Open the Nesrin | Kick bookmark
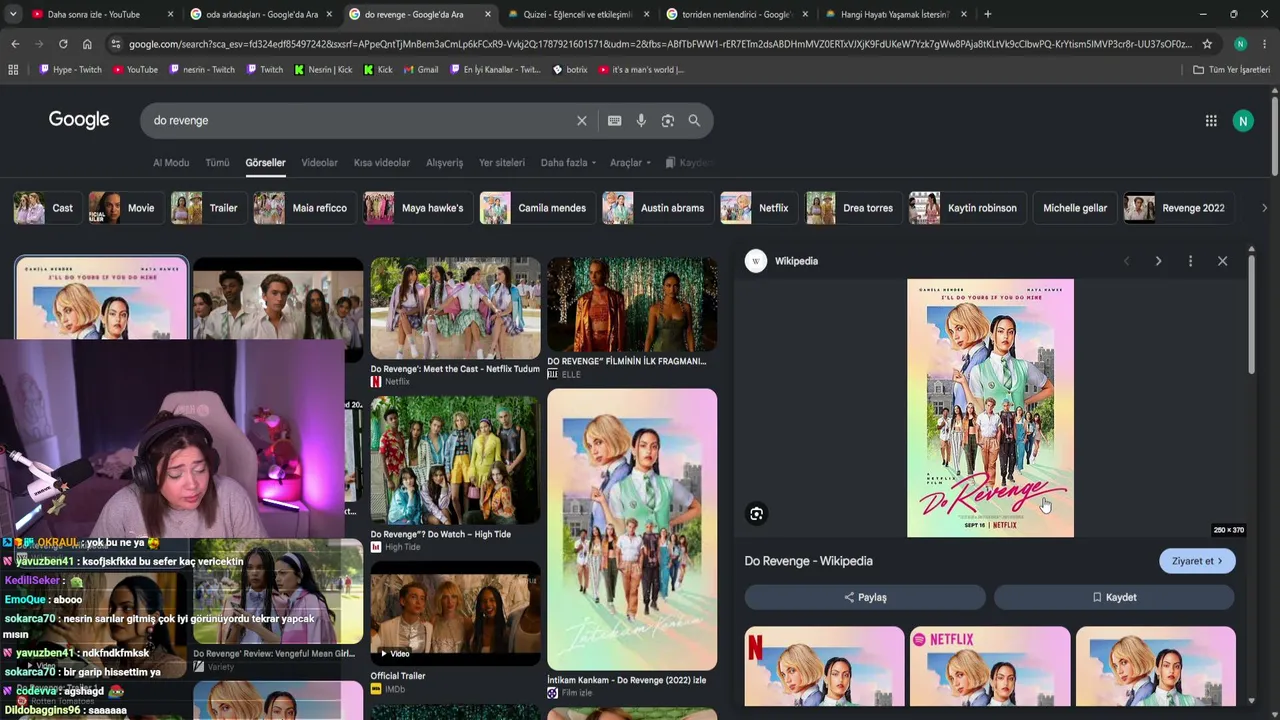 pyautogui.click(x=323, y=70)
